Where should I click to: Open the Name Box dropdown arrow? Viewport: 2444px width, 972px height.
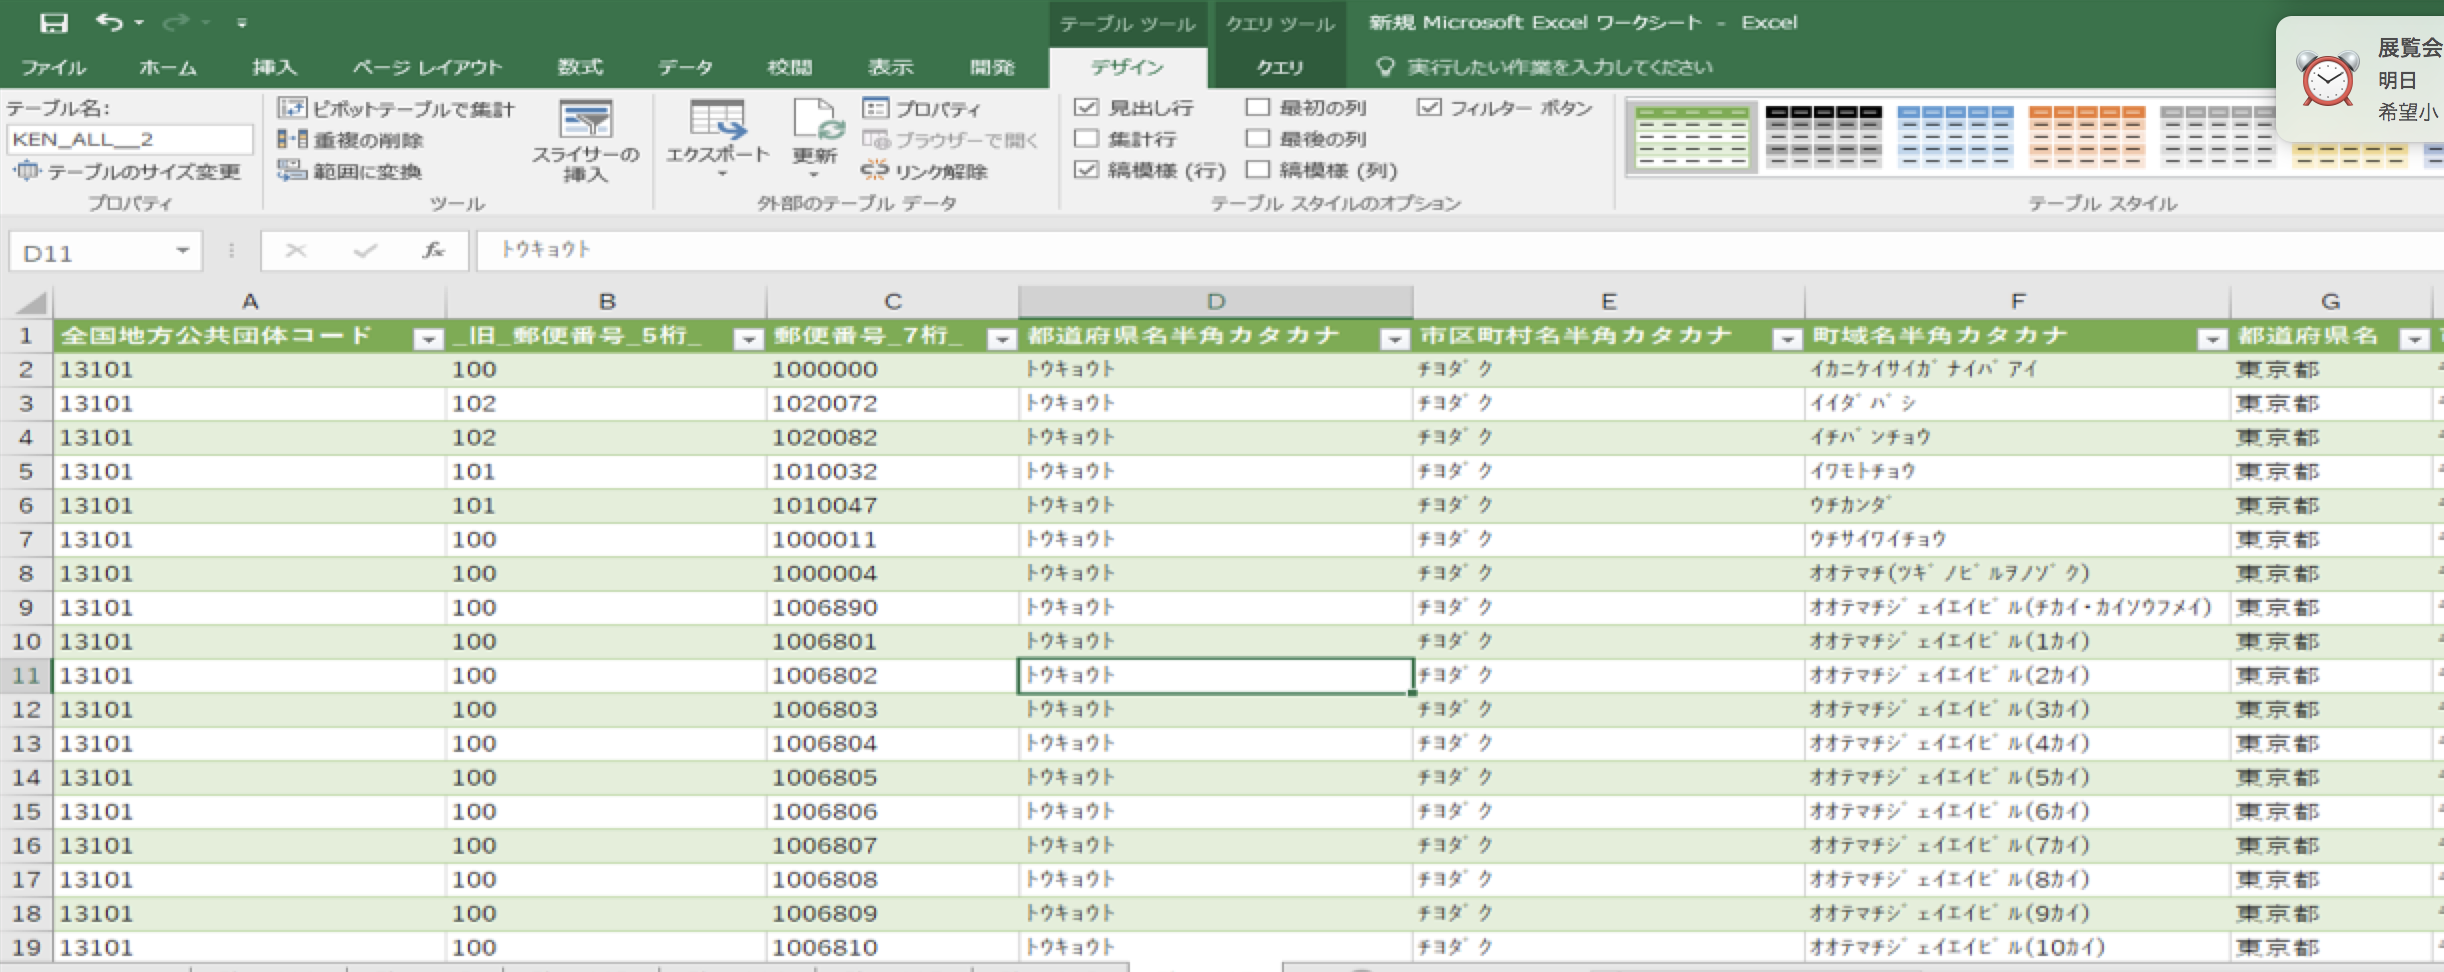click(183, 251)
